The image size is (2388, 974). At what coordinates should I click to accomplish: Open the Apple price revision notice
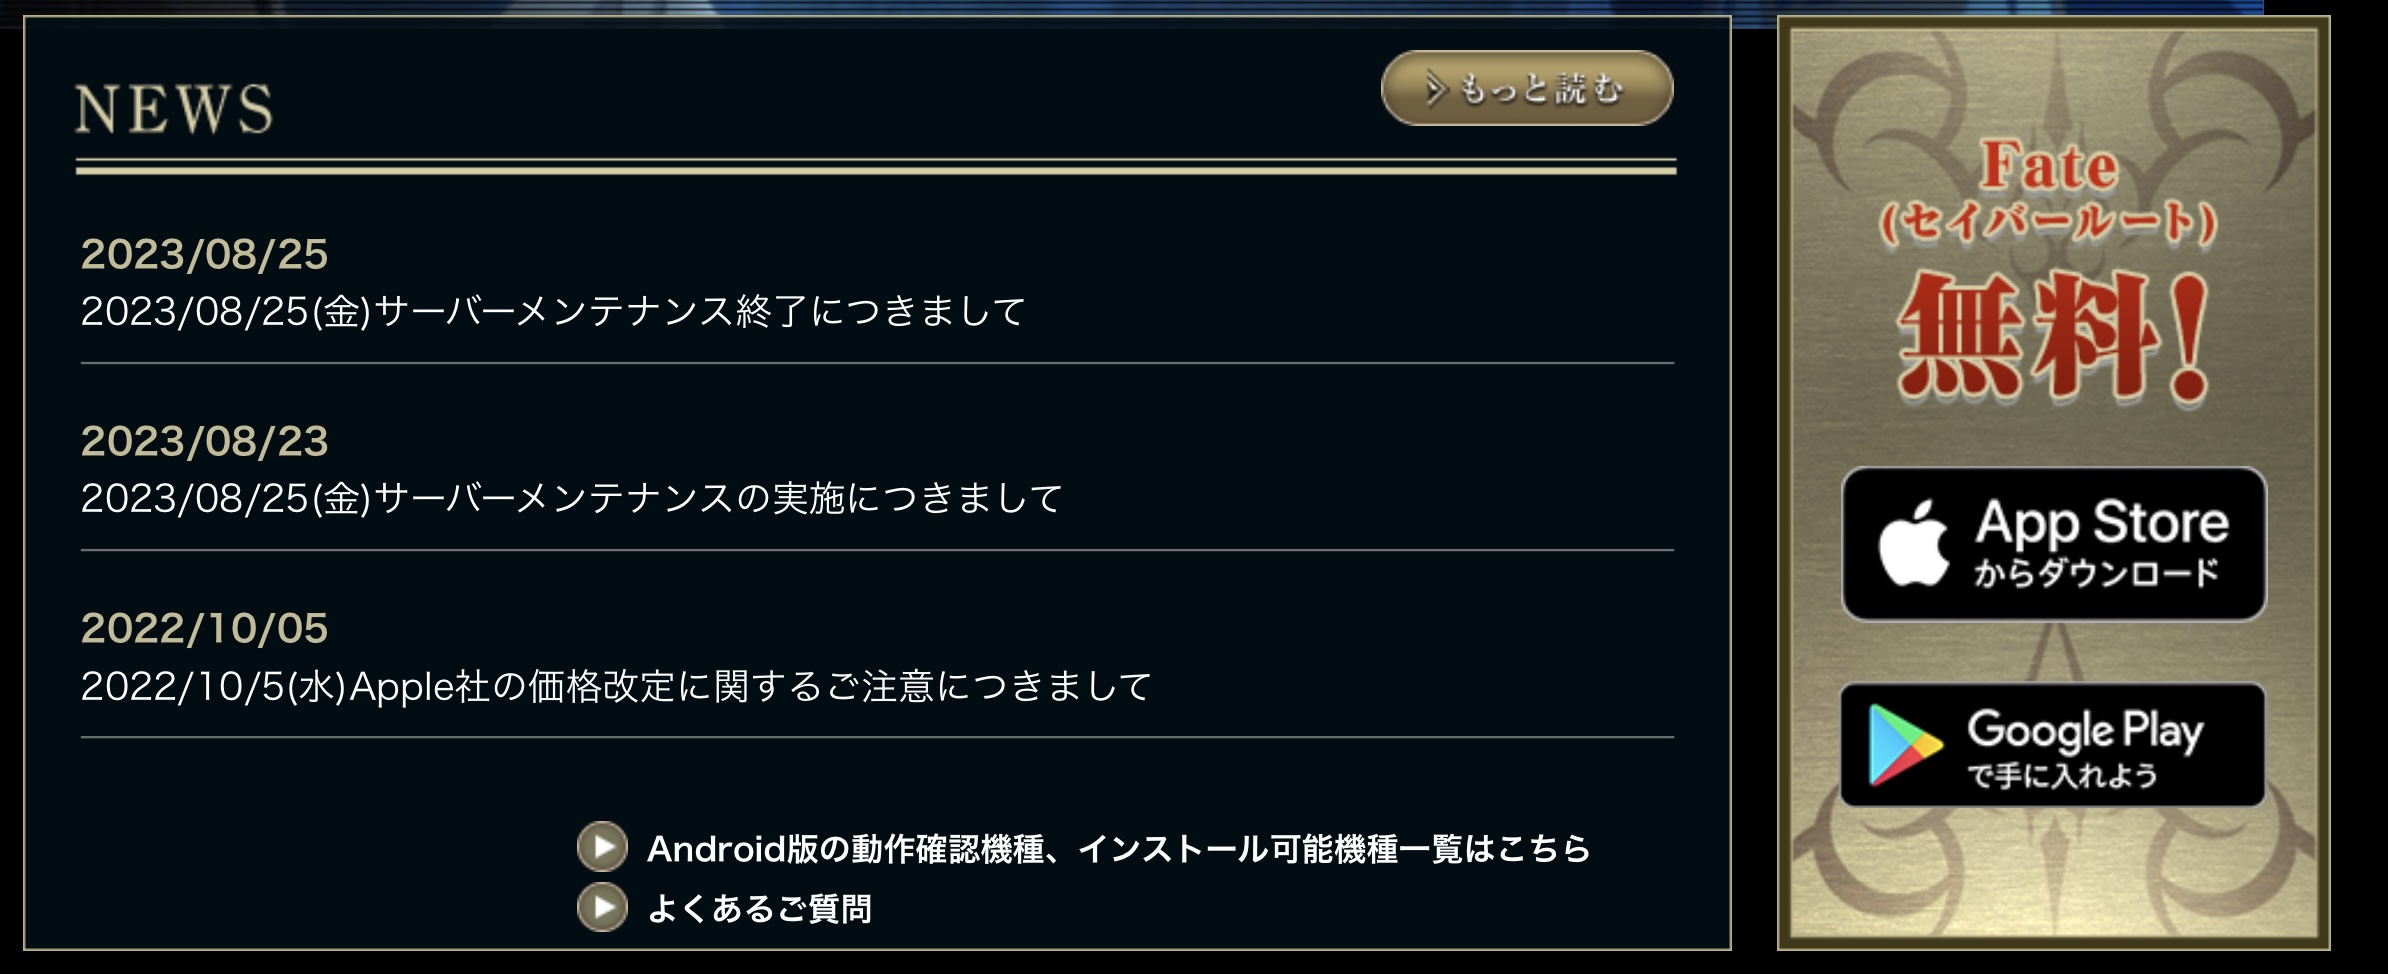pos(616,686)
